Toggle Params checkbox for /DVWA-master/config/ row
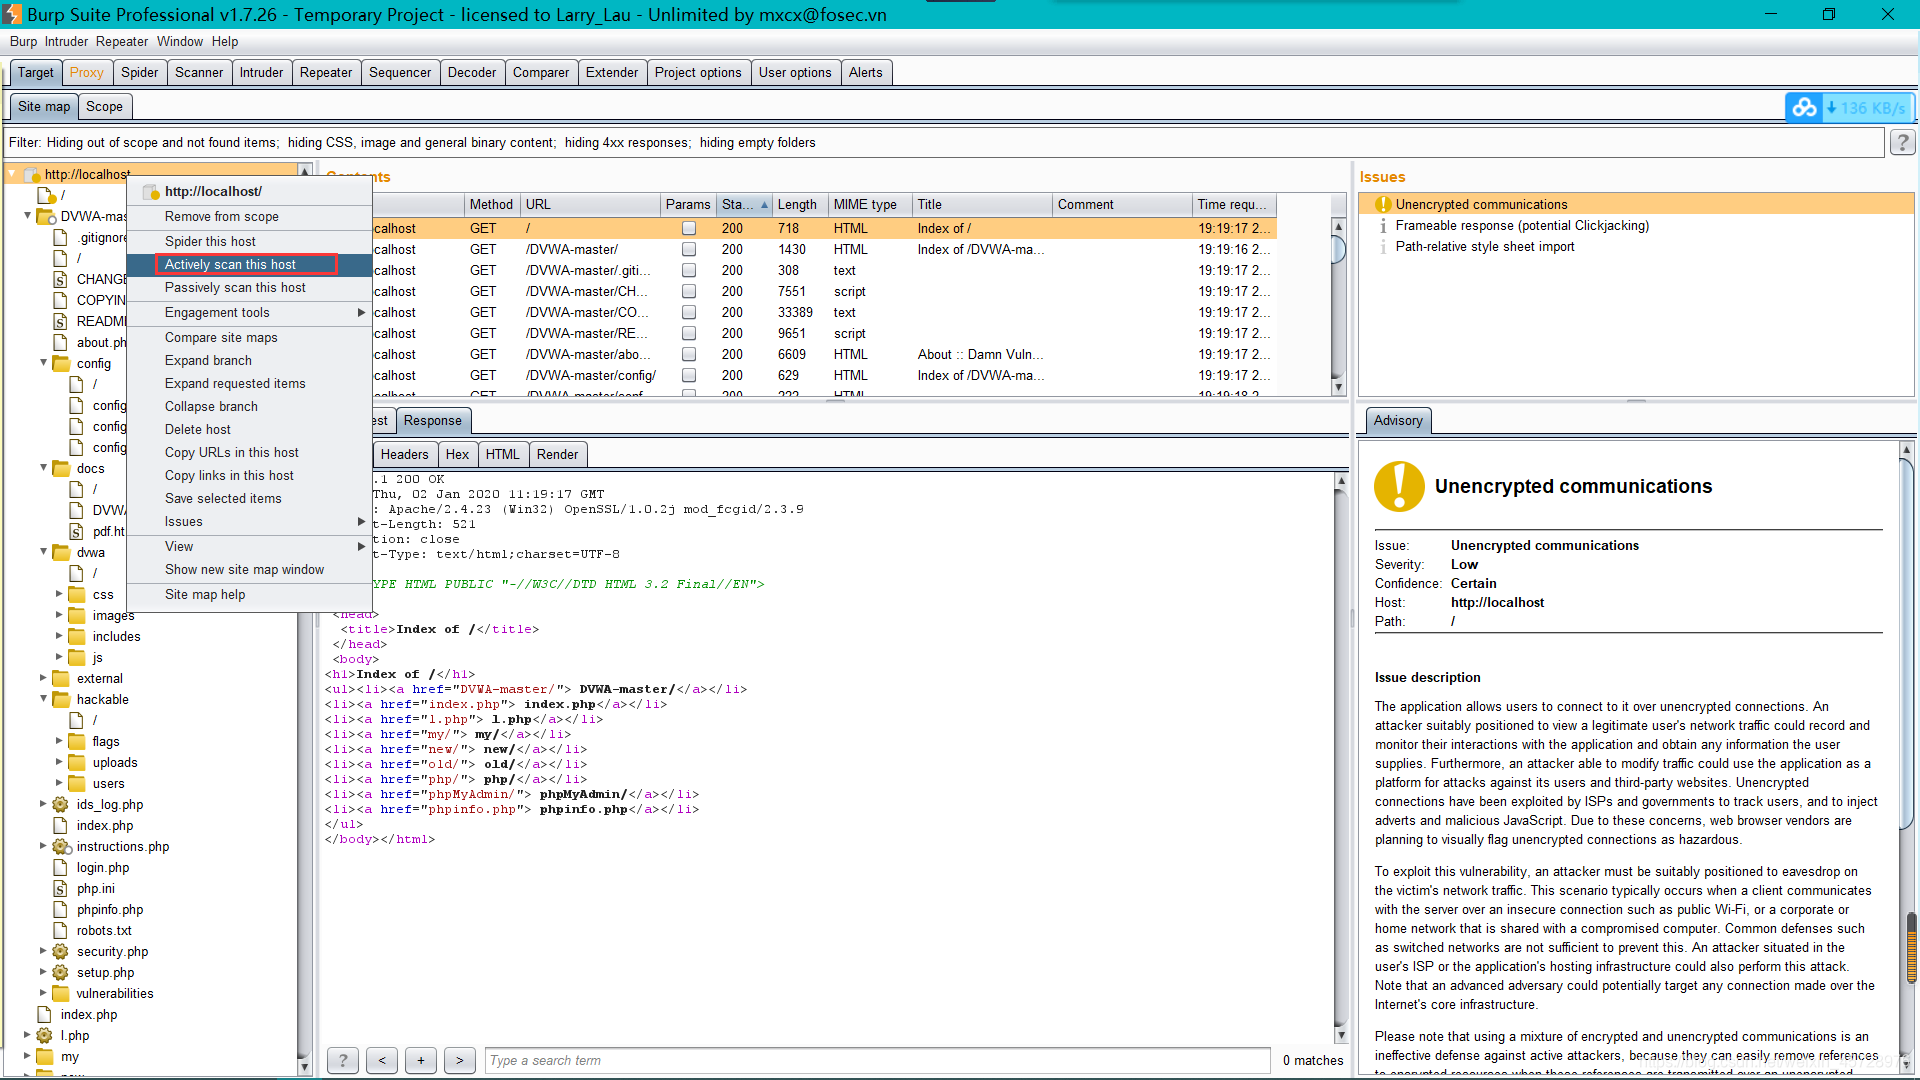This screenshot has width=1920, height=1080. (x=689, y=375)
